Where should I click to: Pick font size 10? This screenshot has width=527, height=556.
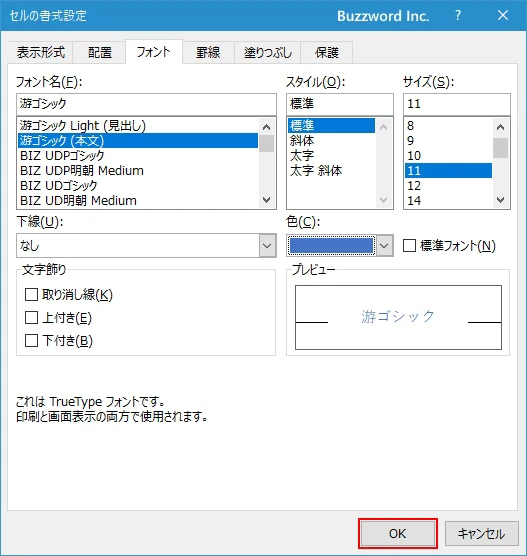[x=448, y=155]
